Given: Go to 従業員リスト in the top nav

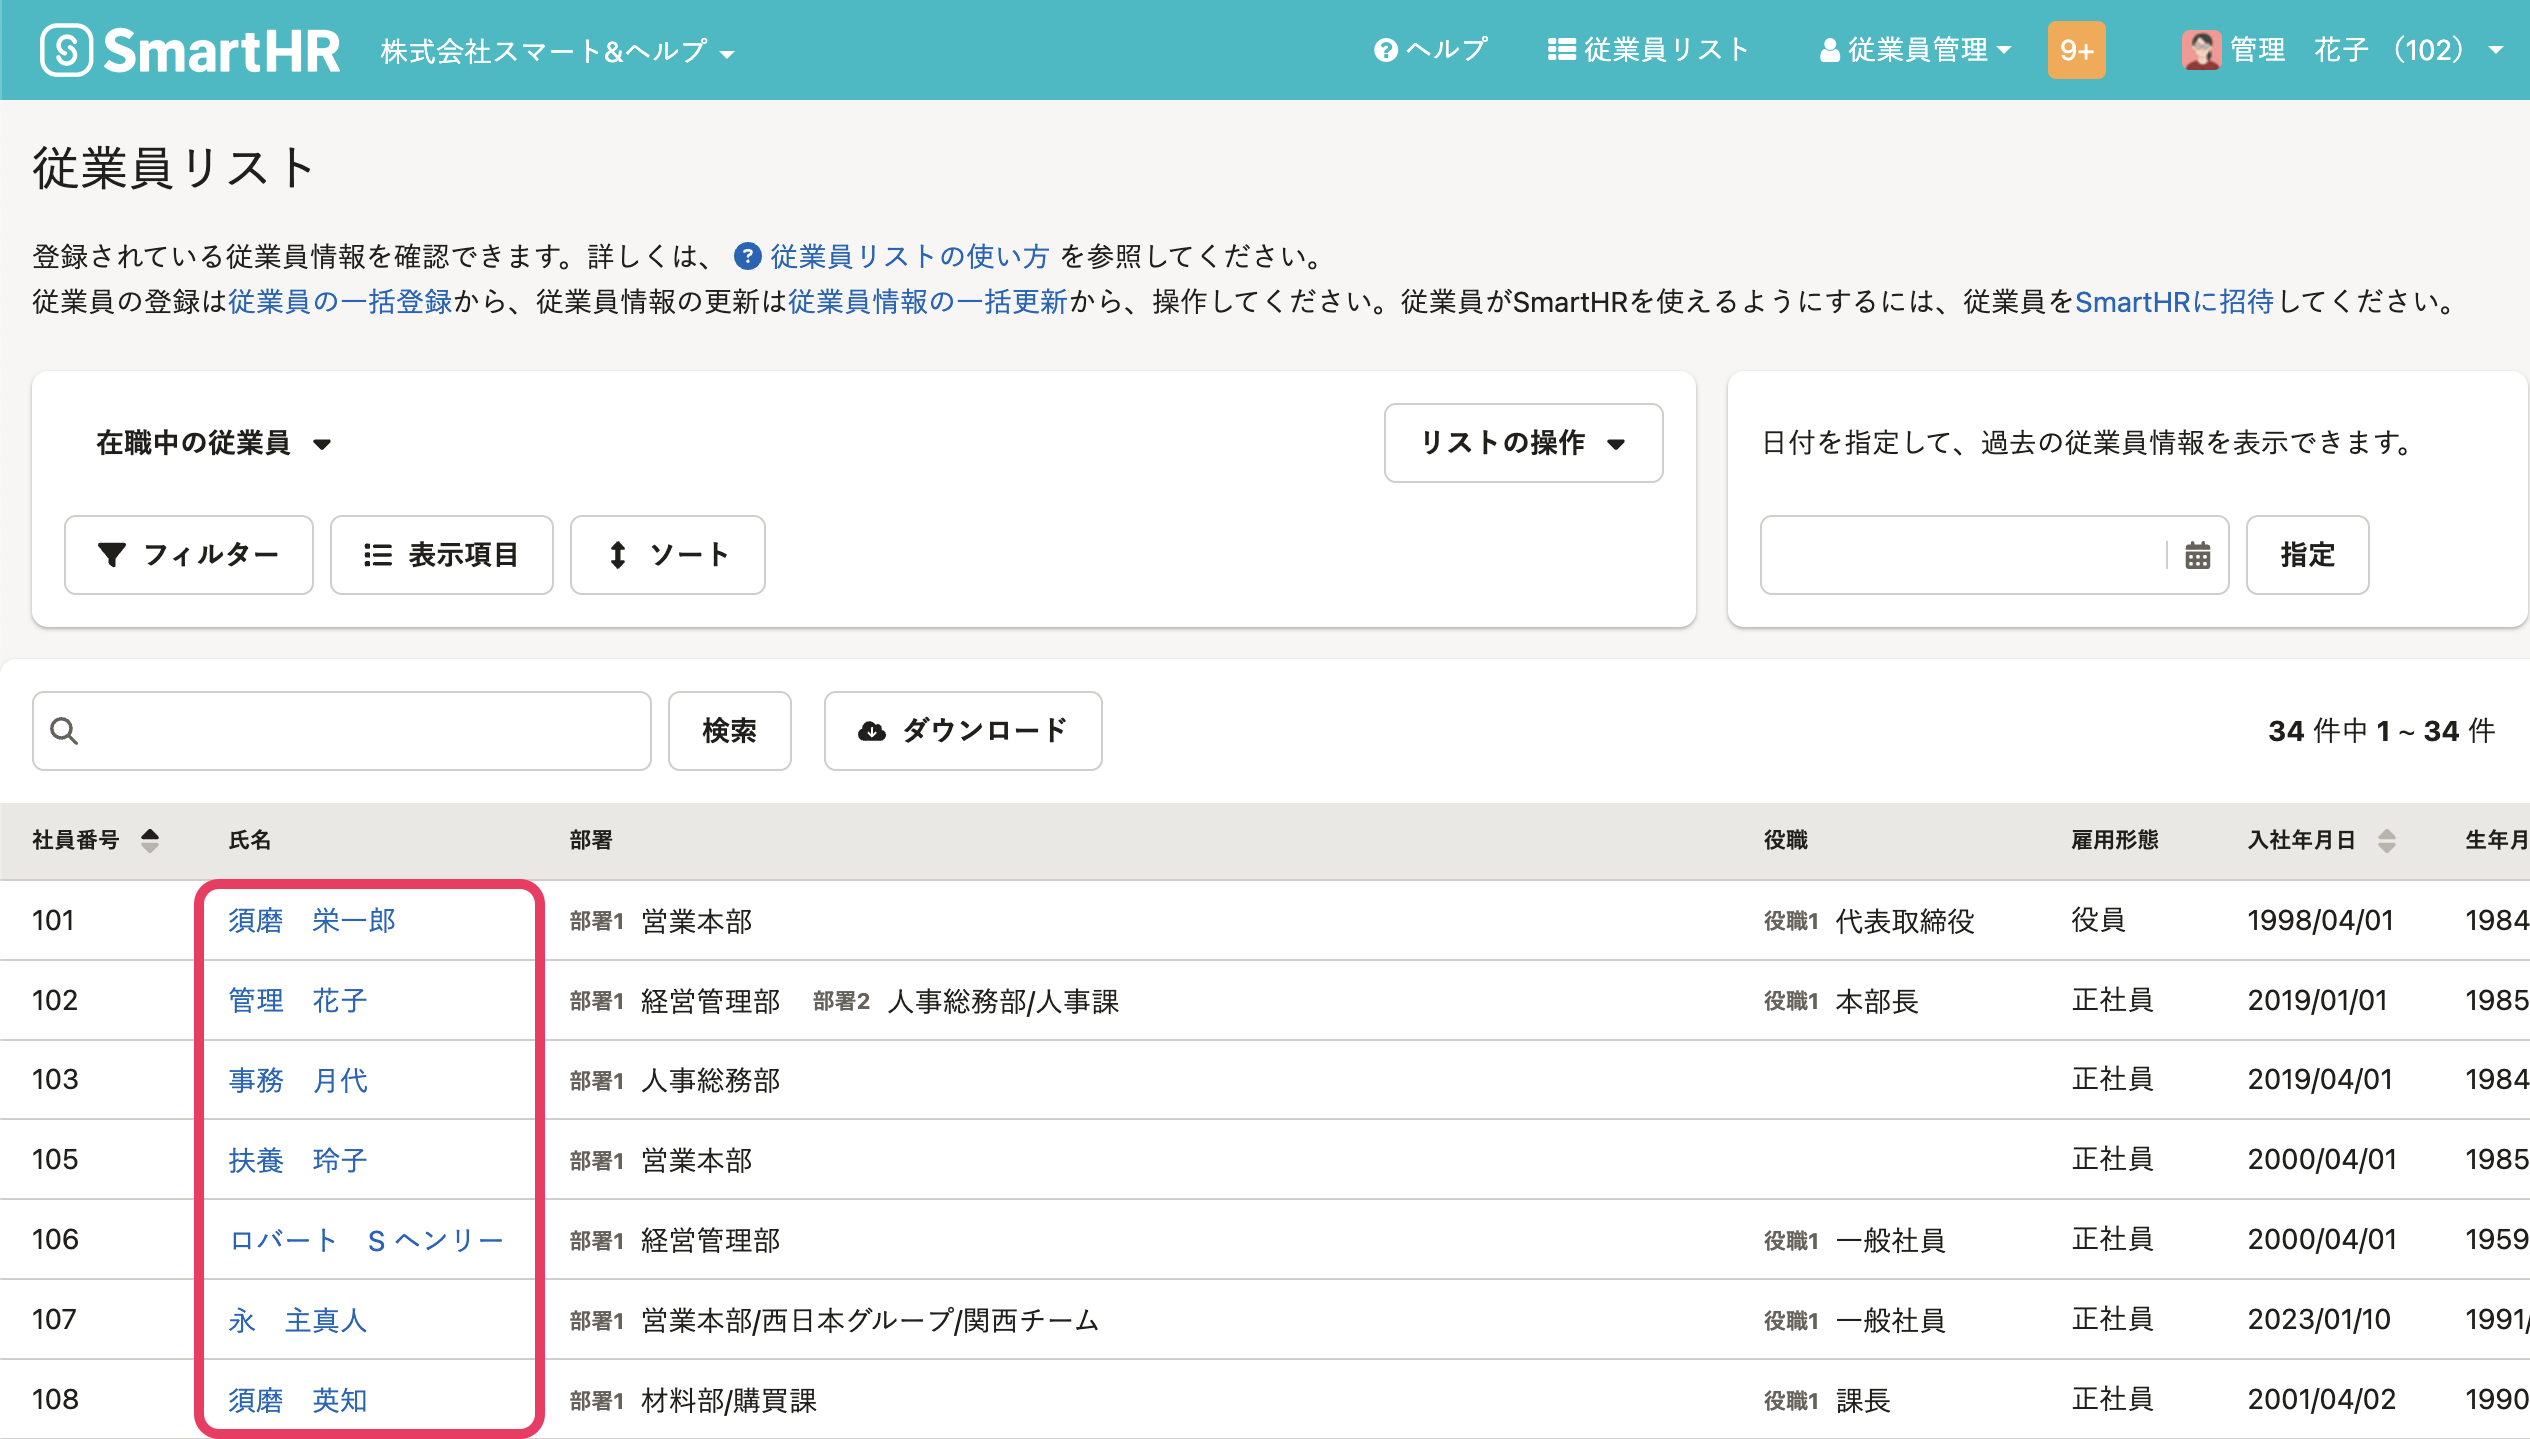Looking at the screenshot, I should [x=1649, y=50].
